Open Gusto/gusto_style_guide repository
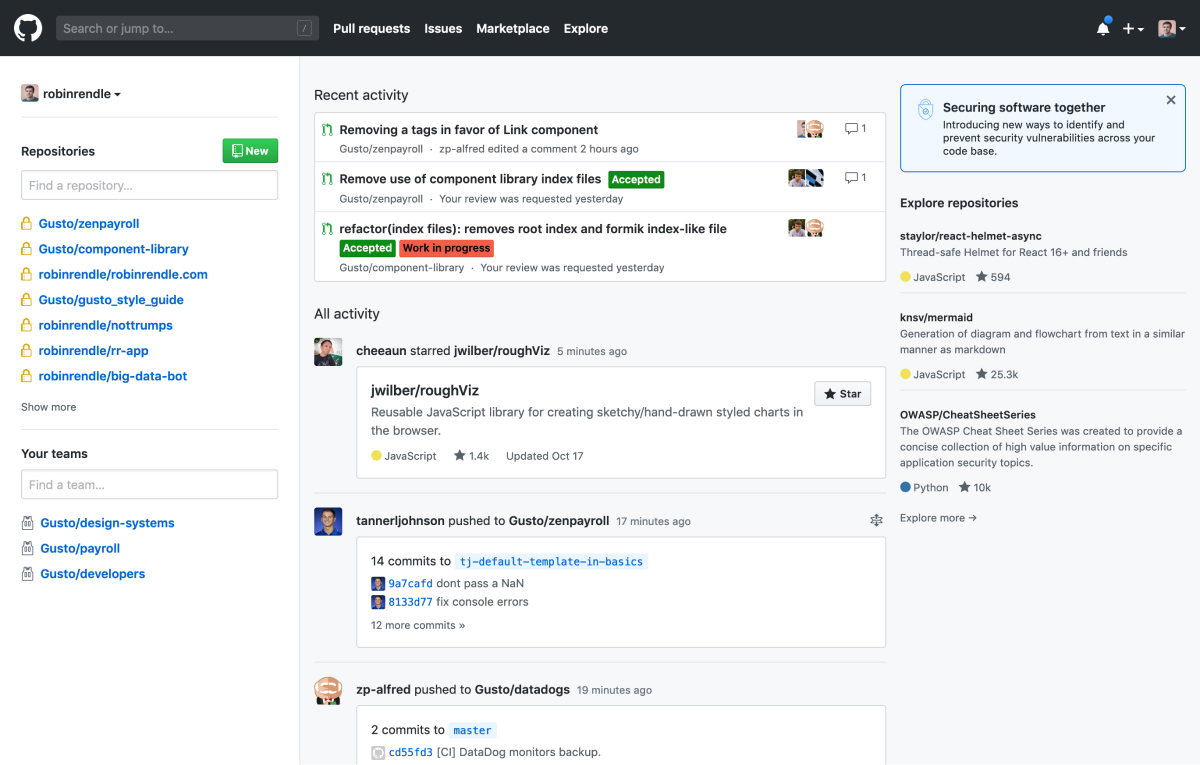 click(x=111, y=300)
